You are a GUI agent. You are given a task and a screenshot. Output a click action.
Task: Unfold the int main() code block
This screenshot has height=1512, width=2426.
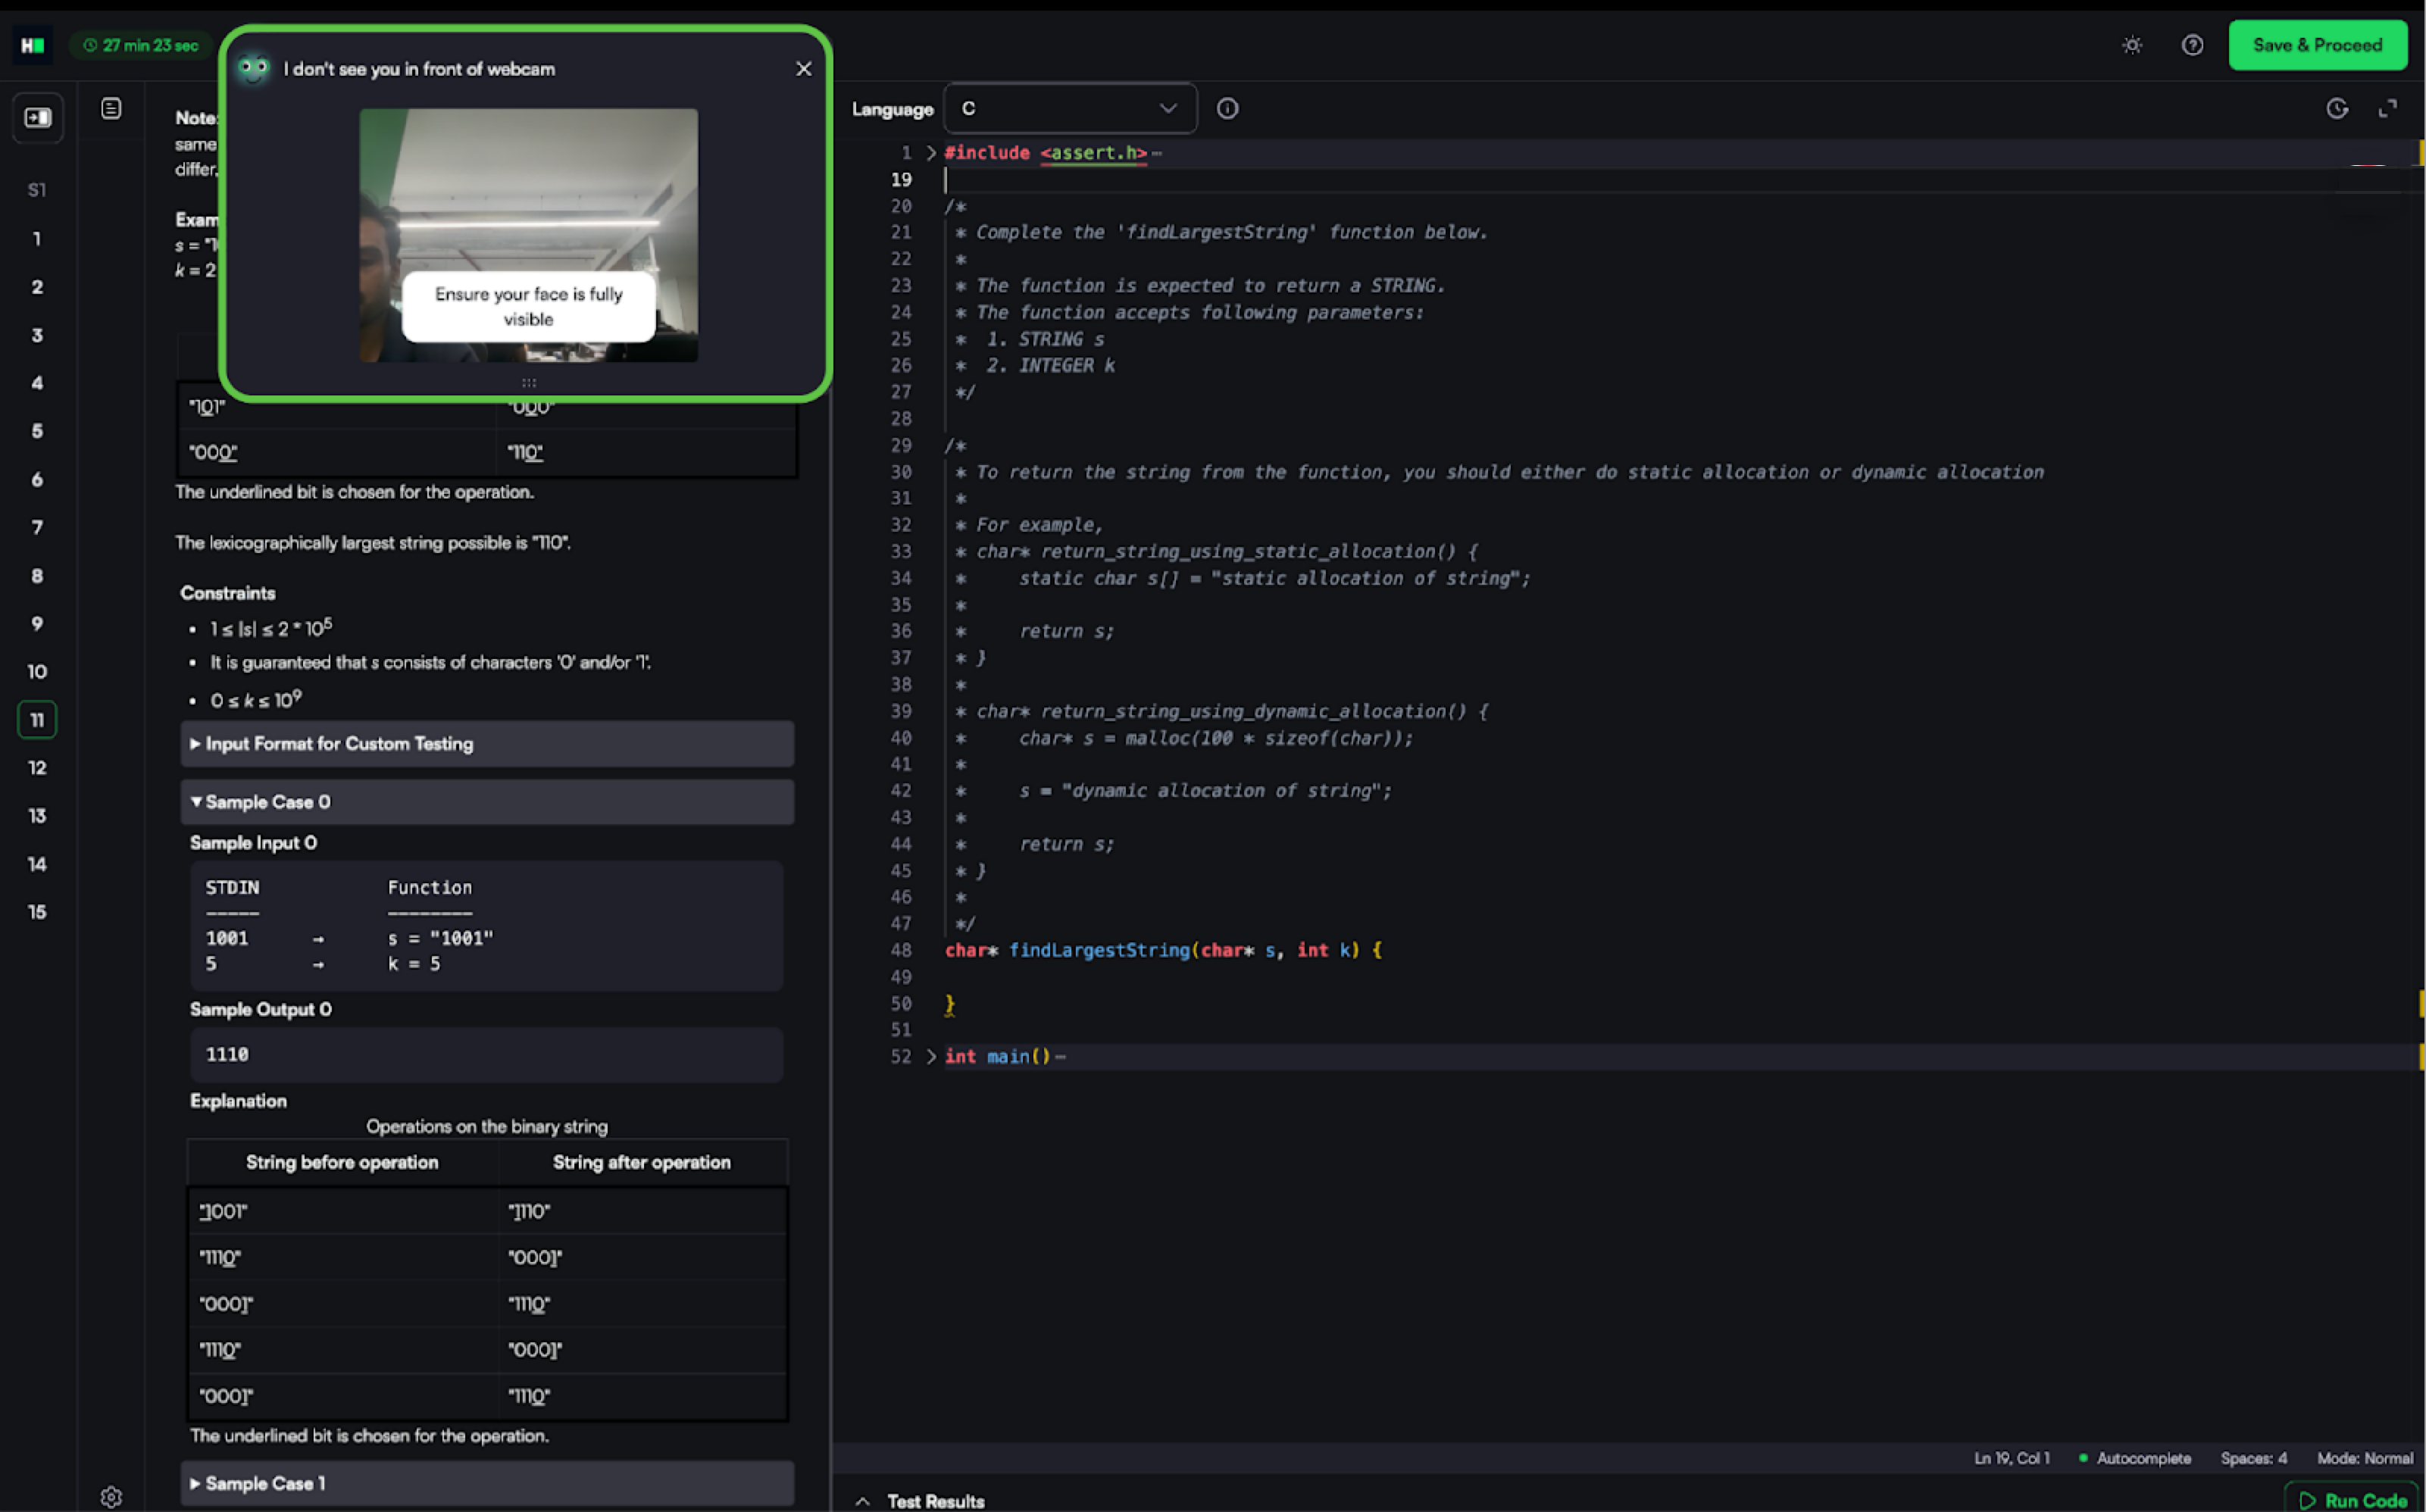click(931, 1056)
